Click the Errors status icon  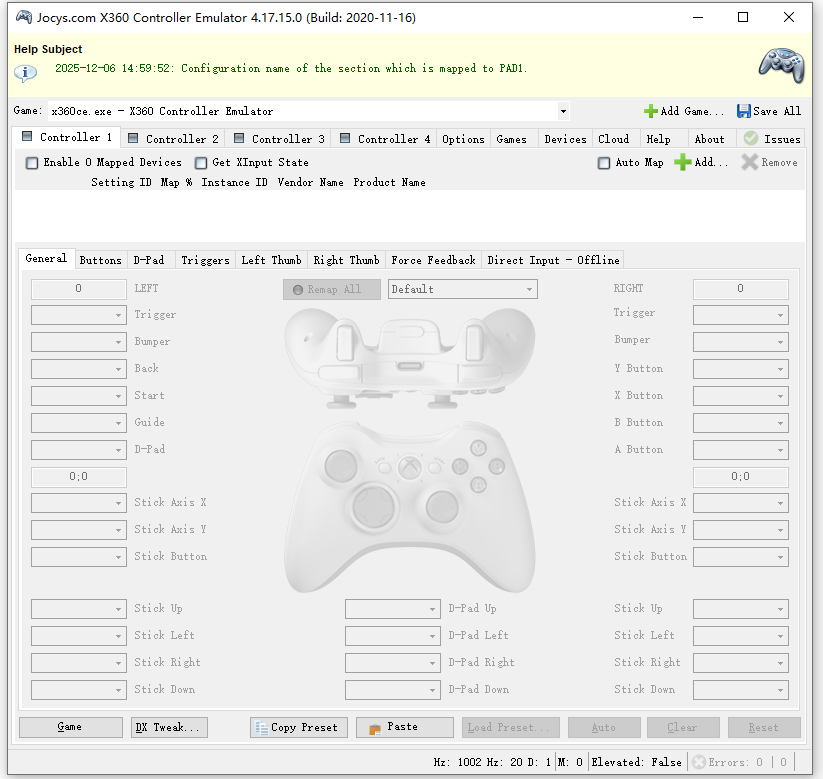point(698,762)
